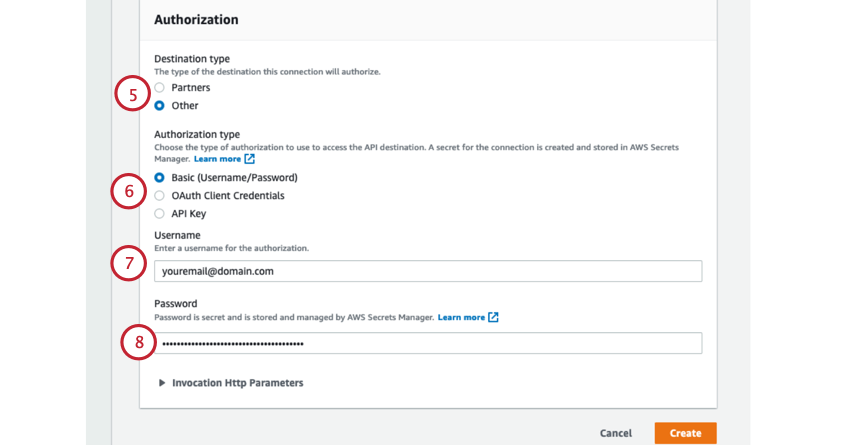Image resolution: width=850 pixels, height=445 pixels.
Task: Choose the Other destination type option
Action: tap(160, 106)
